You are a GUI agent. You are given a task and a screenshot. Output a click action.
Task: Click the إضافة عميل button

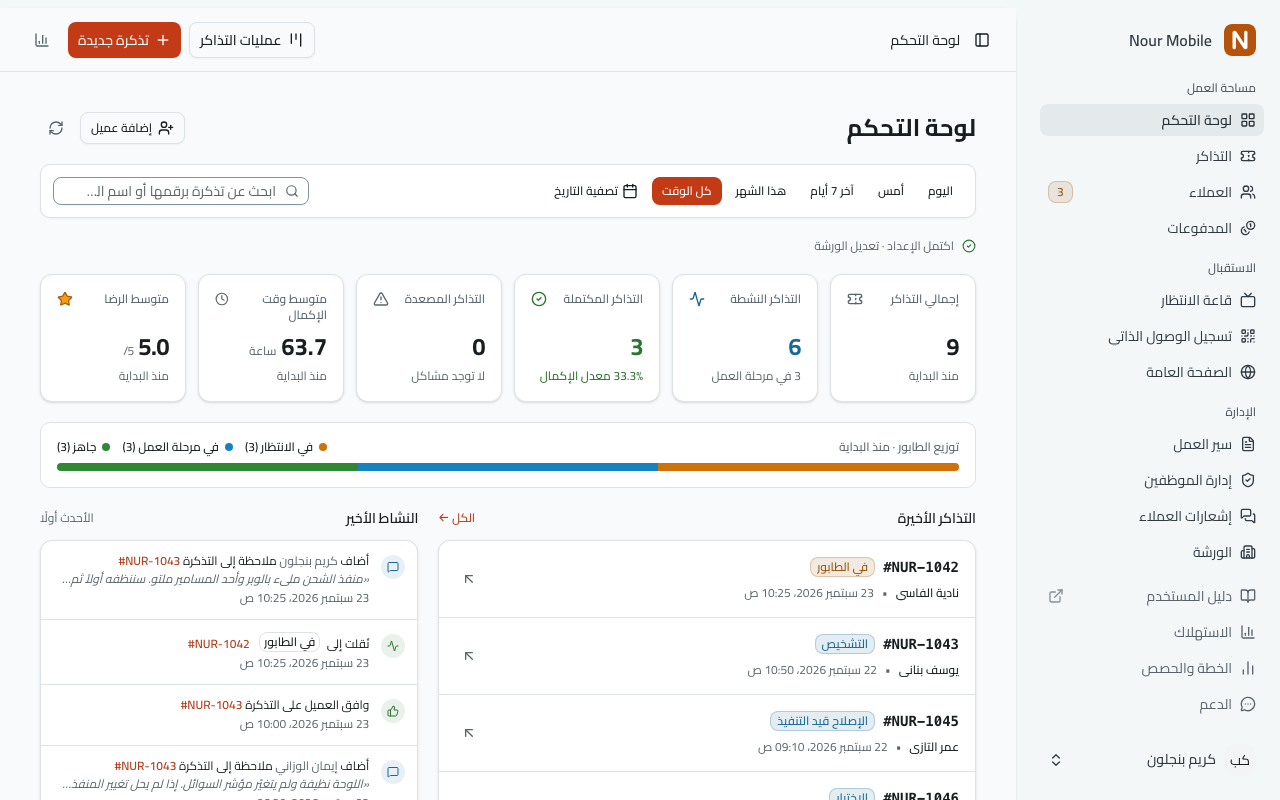pyautogui.click(x=132, y=128)
